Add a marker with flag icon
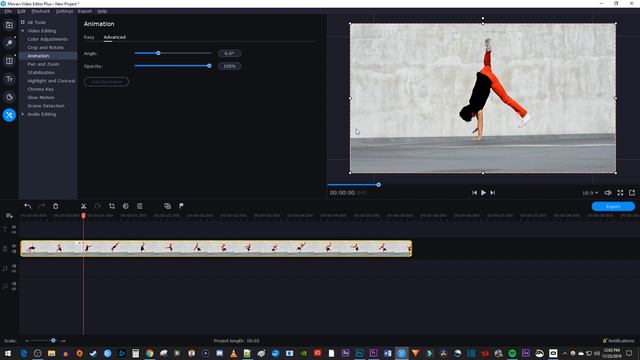The image size is (640, 360). click(181, 206)
